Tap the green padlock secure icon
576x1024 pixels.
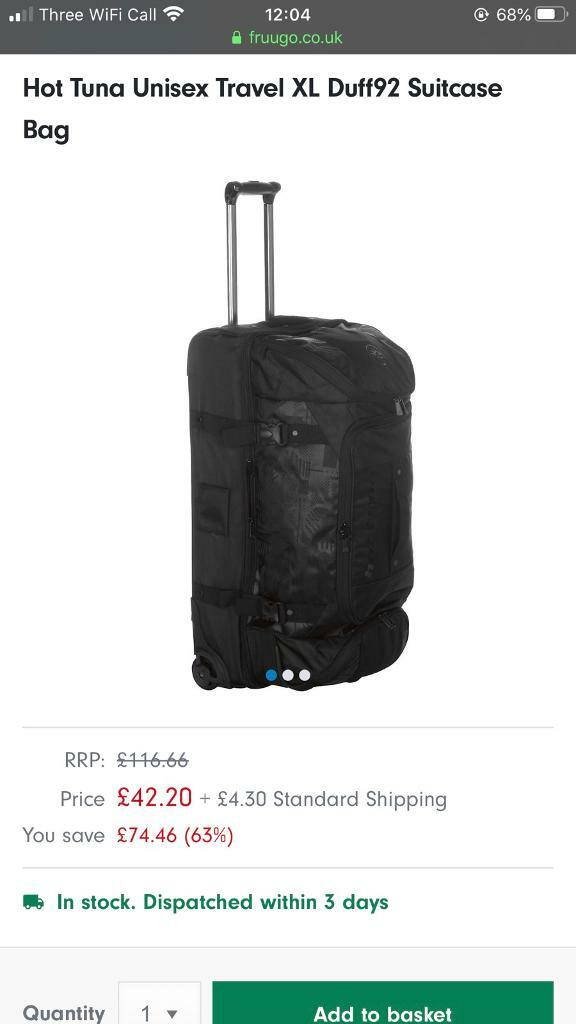click(x=236, y=37)
